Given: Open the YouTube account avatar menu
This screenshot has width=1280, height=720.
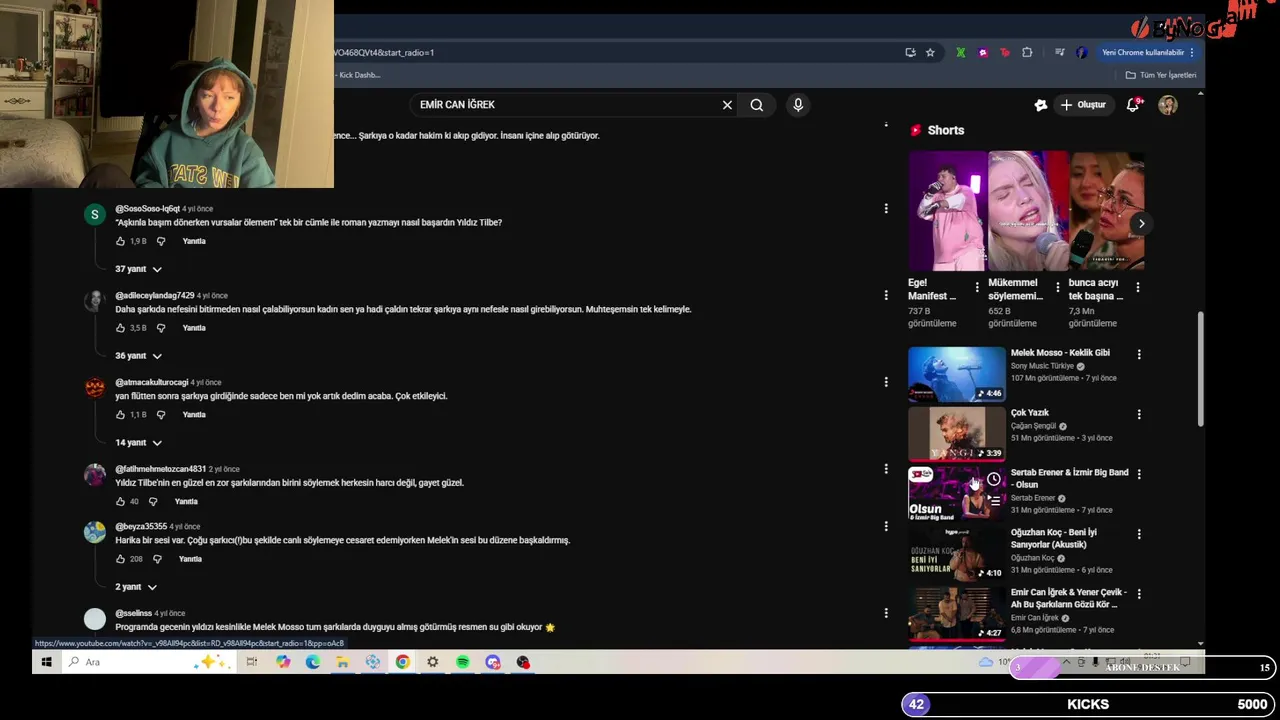Looking at the screenshot, I should click(x=1168, y=105).
